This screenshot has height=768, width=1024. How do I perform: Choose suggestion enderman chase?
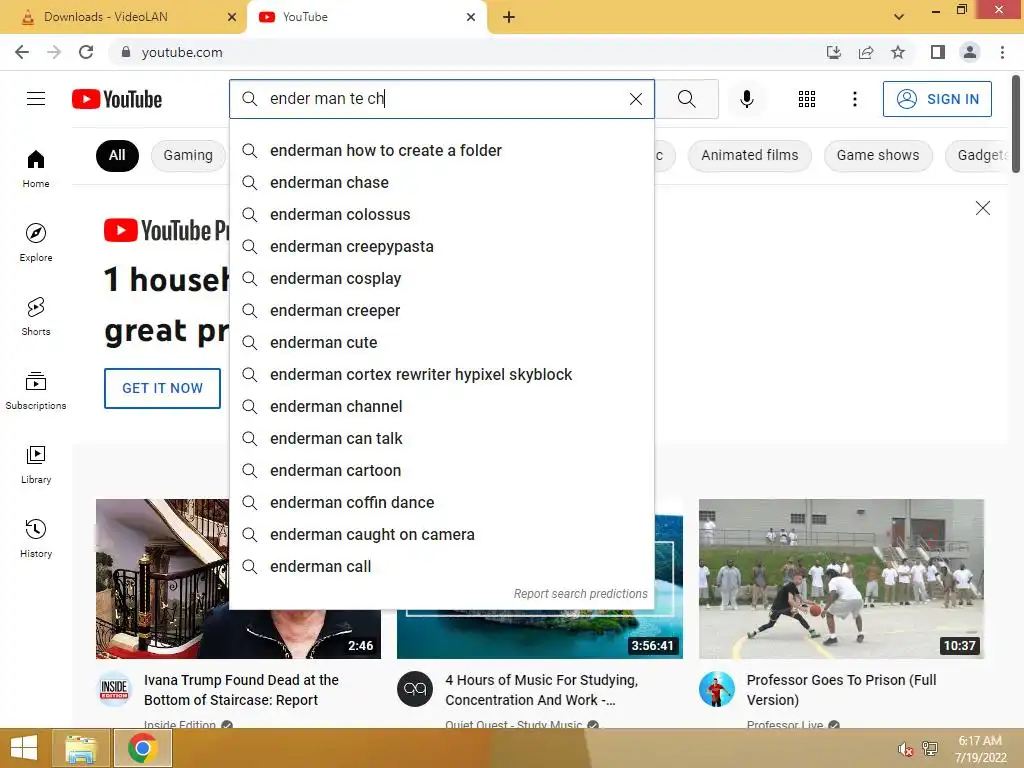pyautogui.click(x=441, y=183)
